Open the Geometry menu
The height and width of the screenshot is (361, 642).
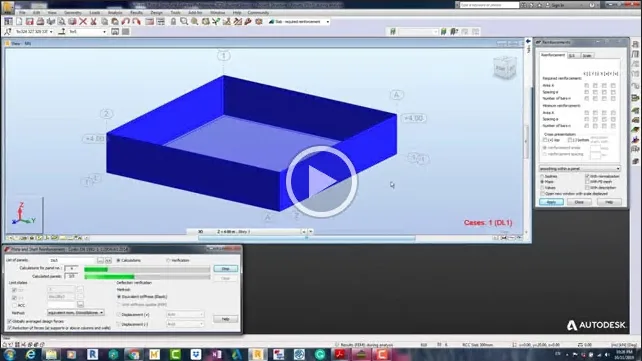[72, 13]
